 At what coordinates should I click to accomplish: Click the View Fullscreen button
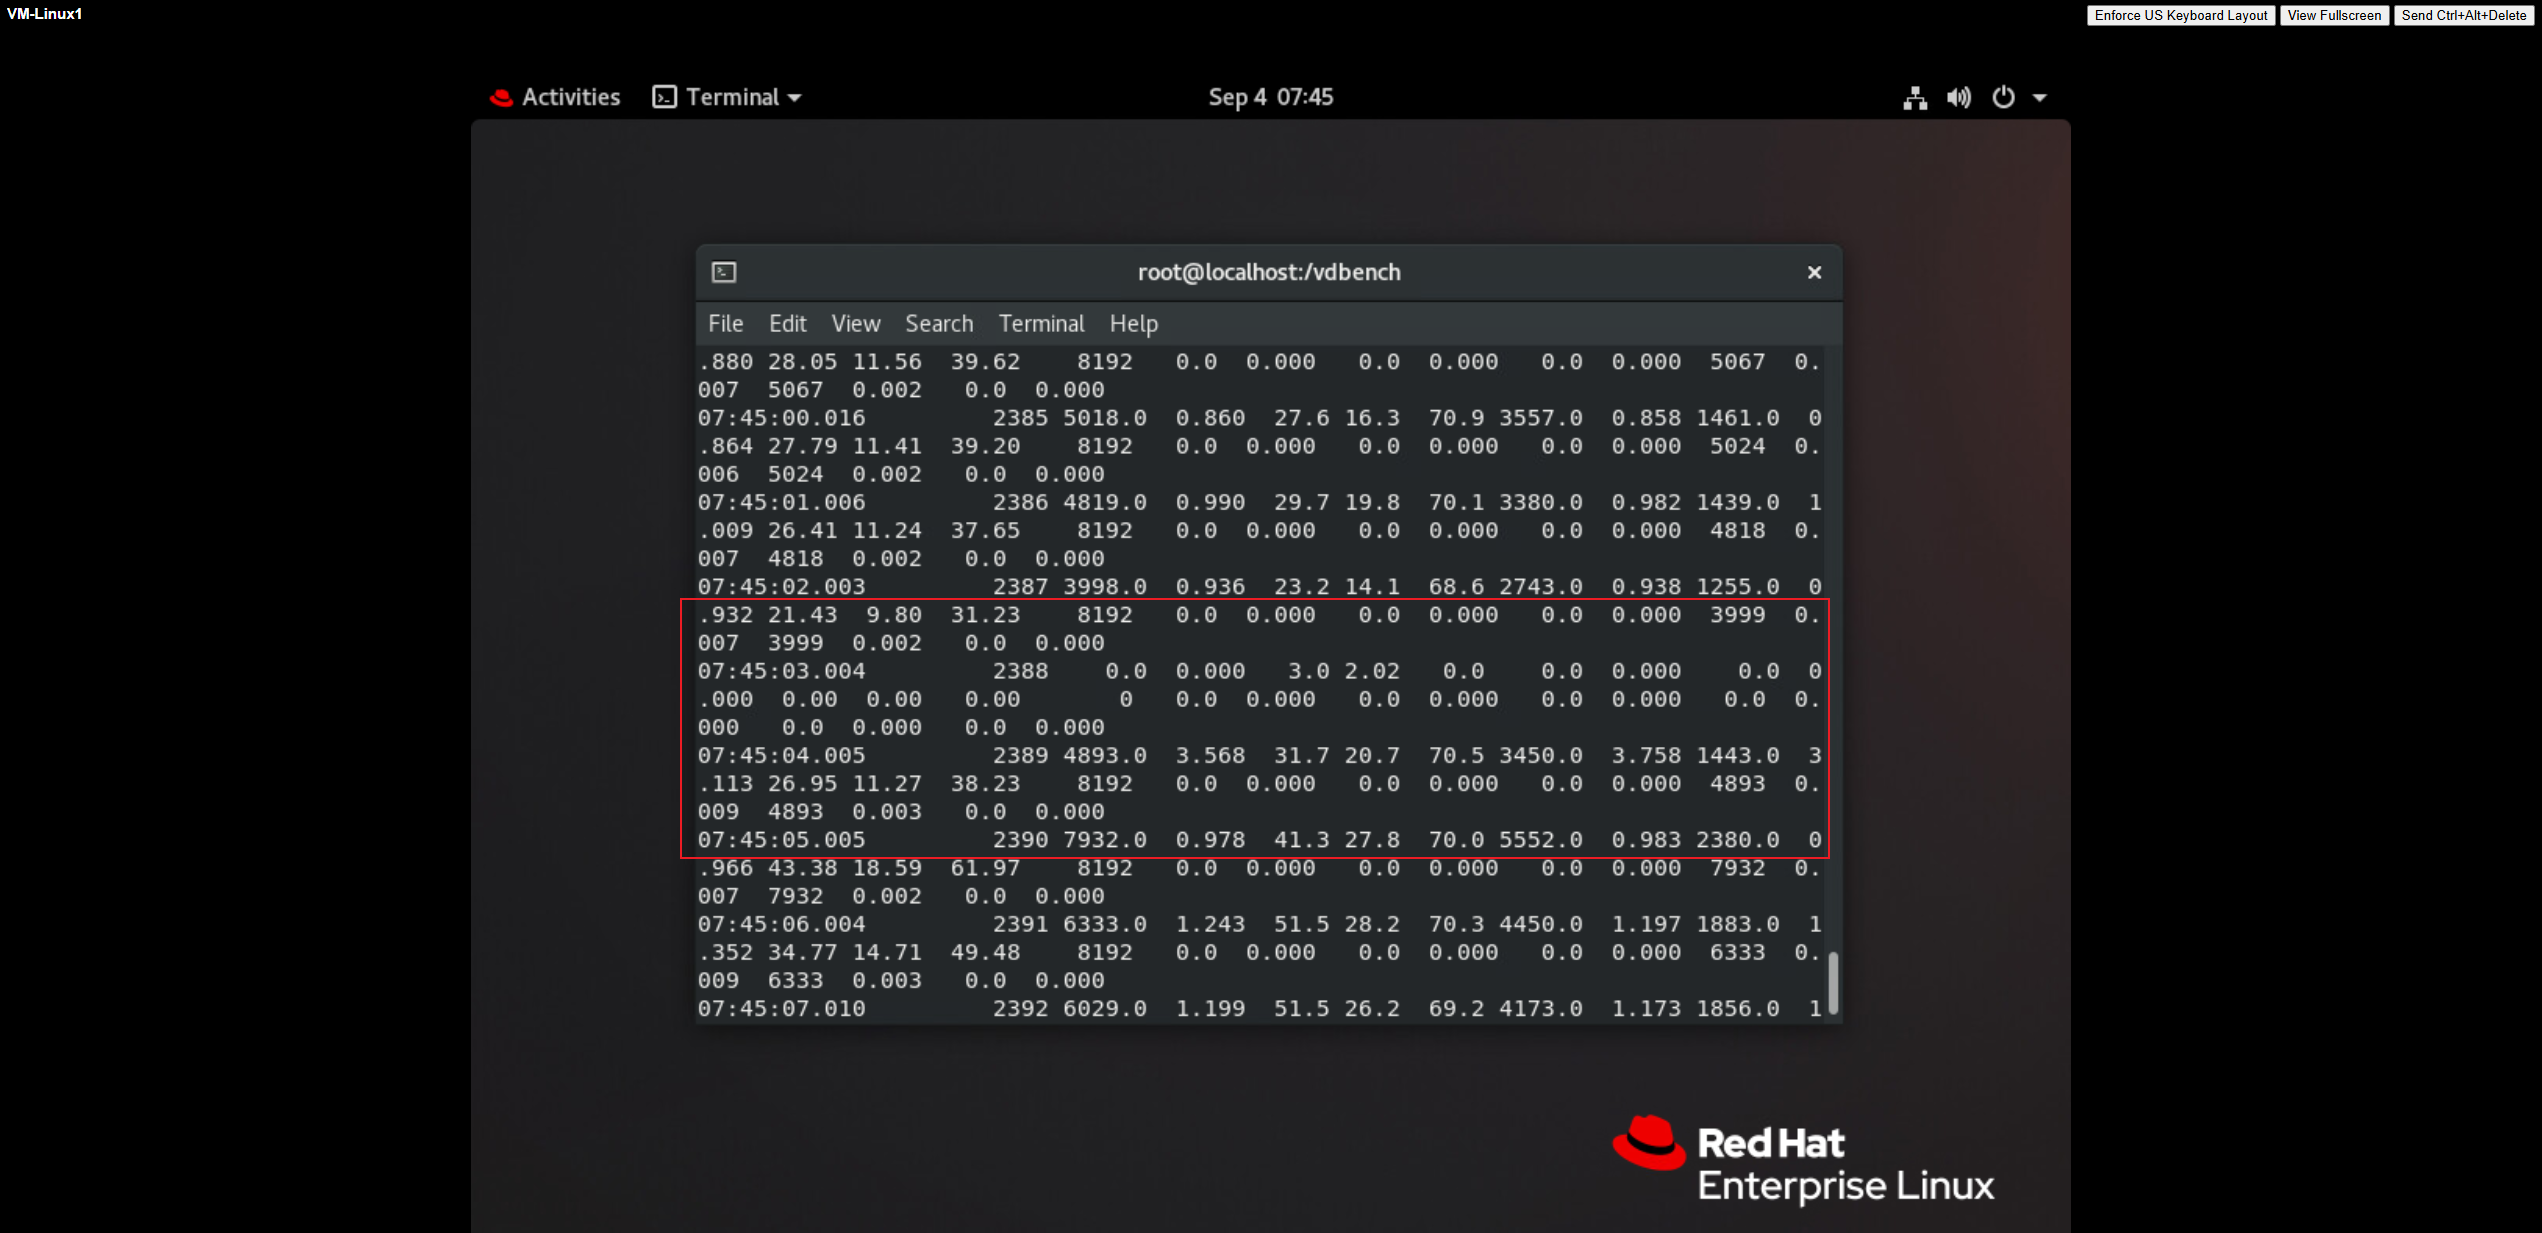(2334, 15)
